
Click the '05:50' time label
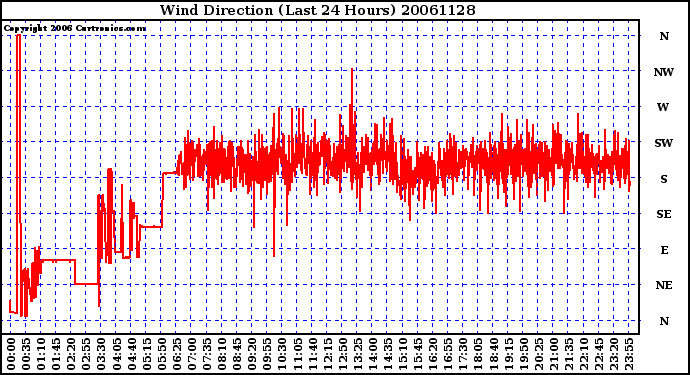[161, 355]
